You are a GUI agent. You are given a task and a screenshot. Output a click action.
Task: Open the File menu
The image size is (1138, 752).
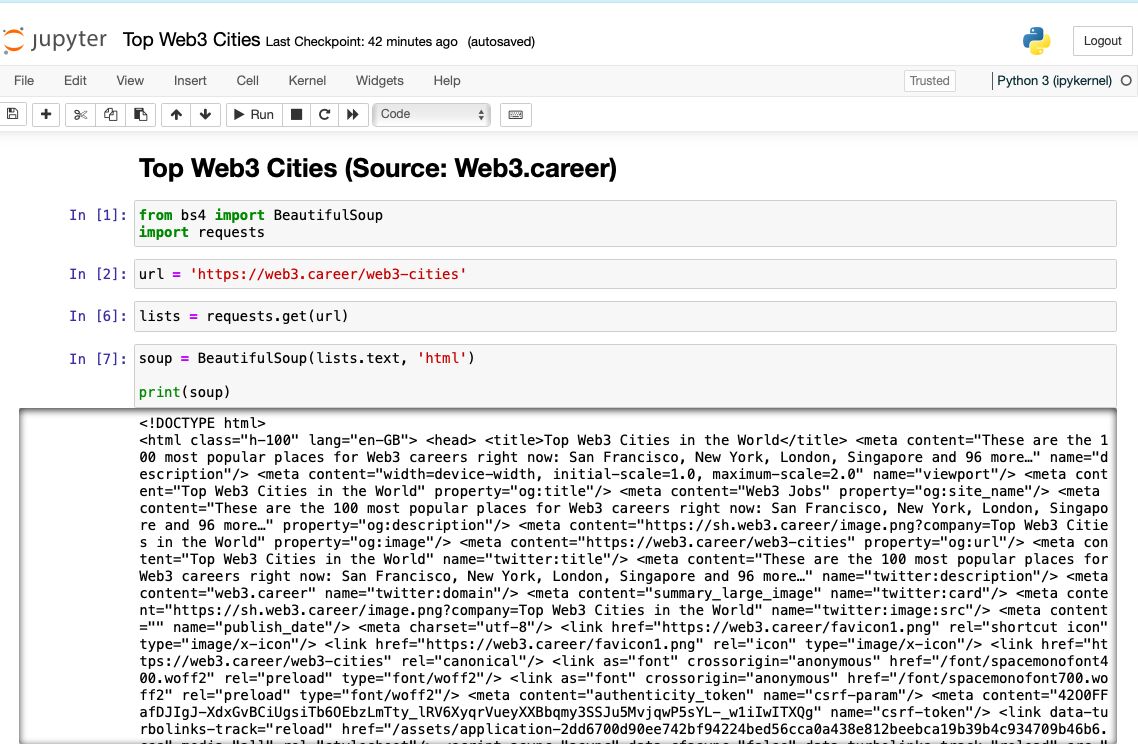tap(24, 81)
